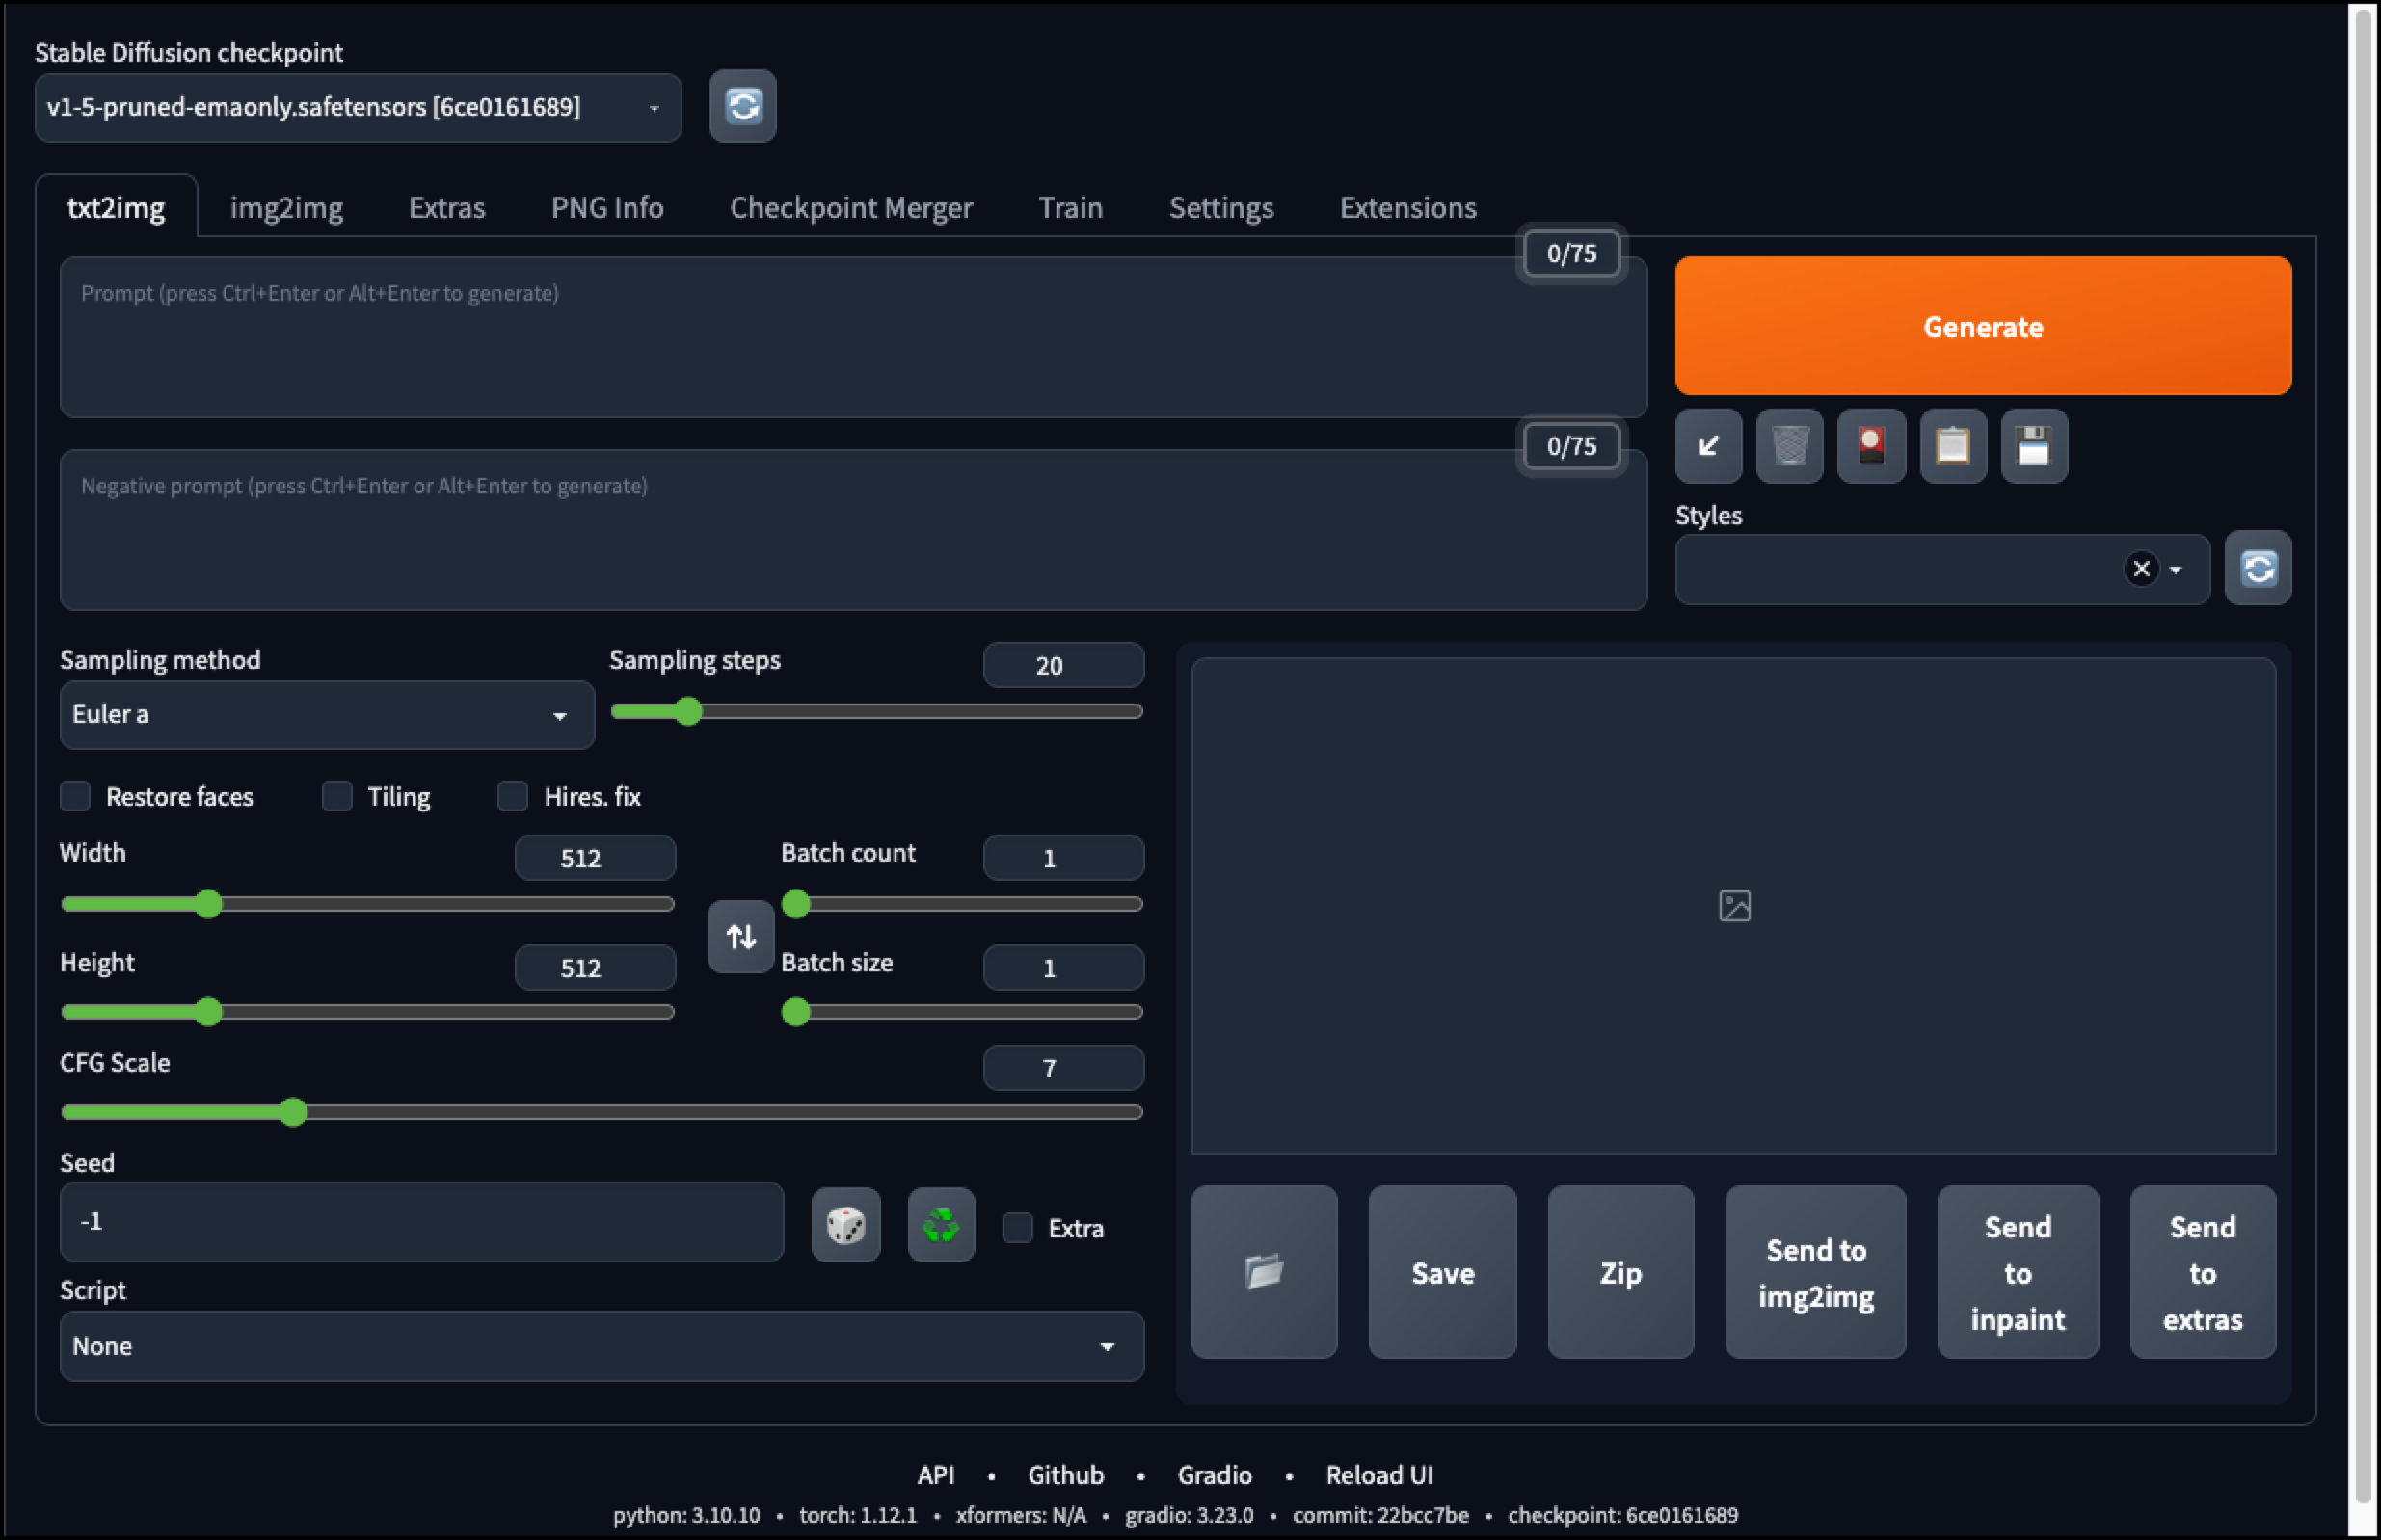Click the checkpoint refresh icon
The image size is (2381, 1540).
[x=742, y=106]
